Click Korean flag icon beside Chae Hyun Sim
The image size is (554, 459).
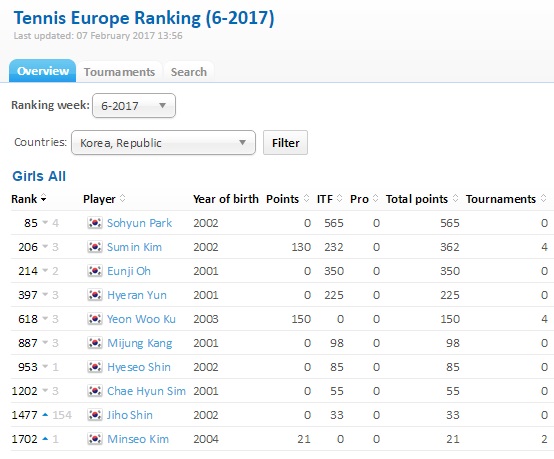pyautogui.click(x=95, y=391)
